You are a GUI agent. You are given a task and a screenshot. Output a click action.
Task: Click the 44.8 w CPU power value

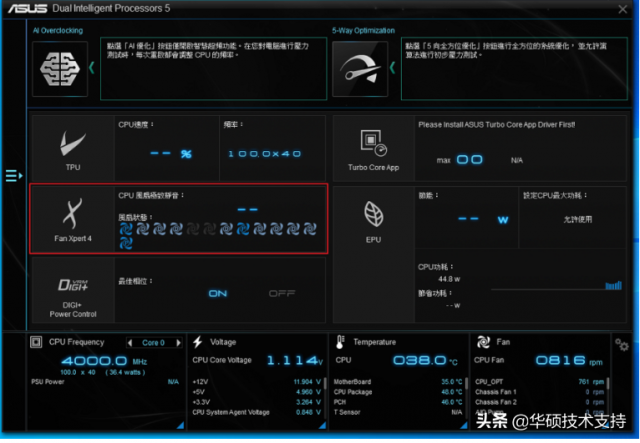(449, 279)
